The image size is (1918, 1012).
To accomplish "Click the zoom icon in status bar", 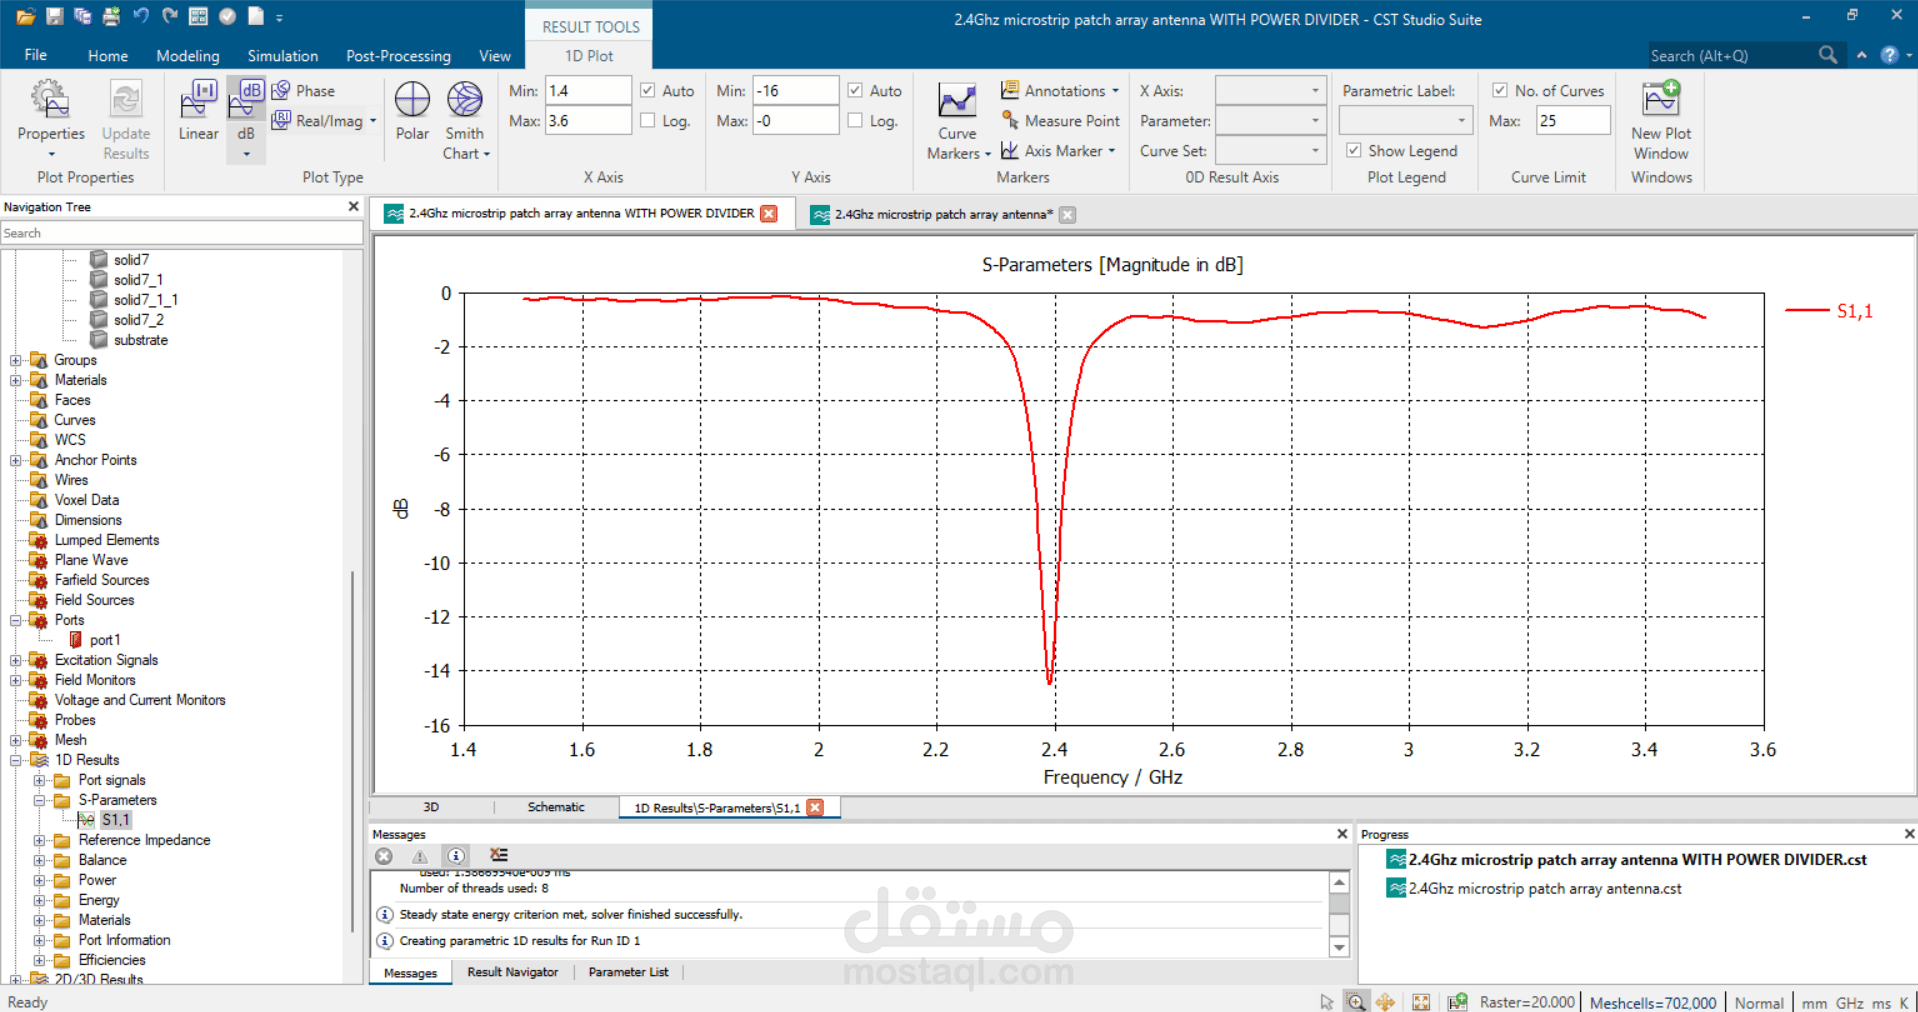I will tap(1355, 1002).
